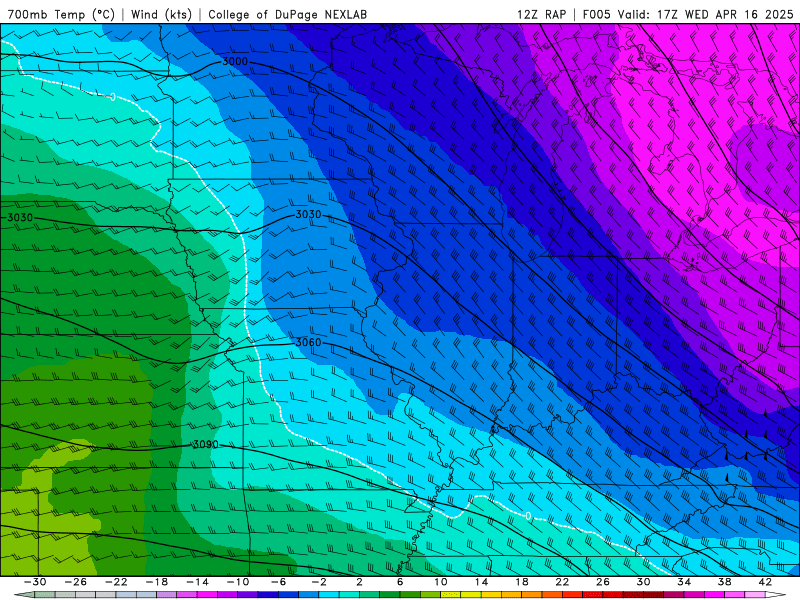Select the "-10" color scale label
This screenshot has width=800, height=600.
click(238, 582)
